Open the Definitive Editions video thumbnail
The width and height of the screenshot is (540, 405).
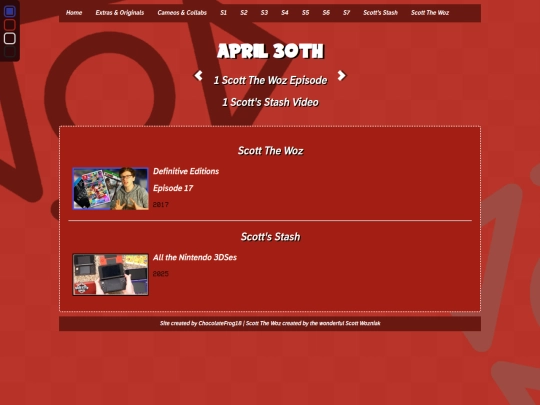[111, 188]
